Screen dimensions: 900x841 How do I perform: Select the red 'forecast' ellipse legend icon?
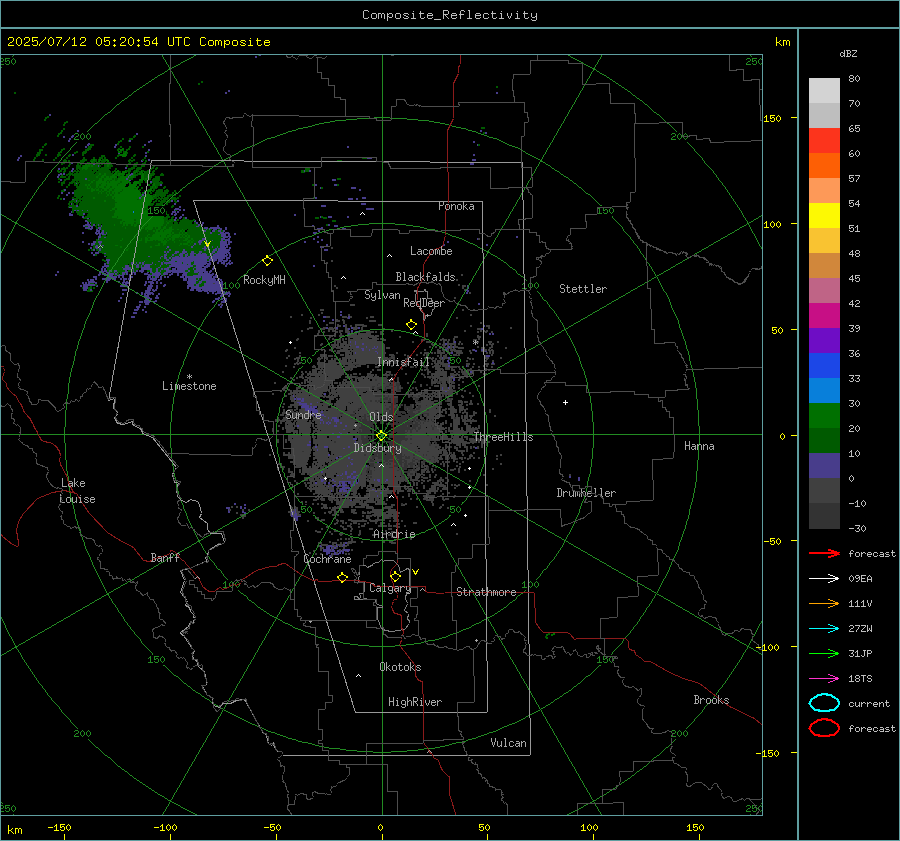(824, 728)
